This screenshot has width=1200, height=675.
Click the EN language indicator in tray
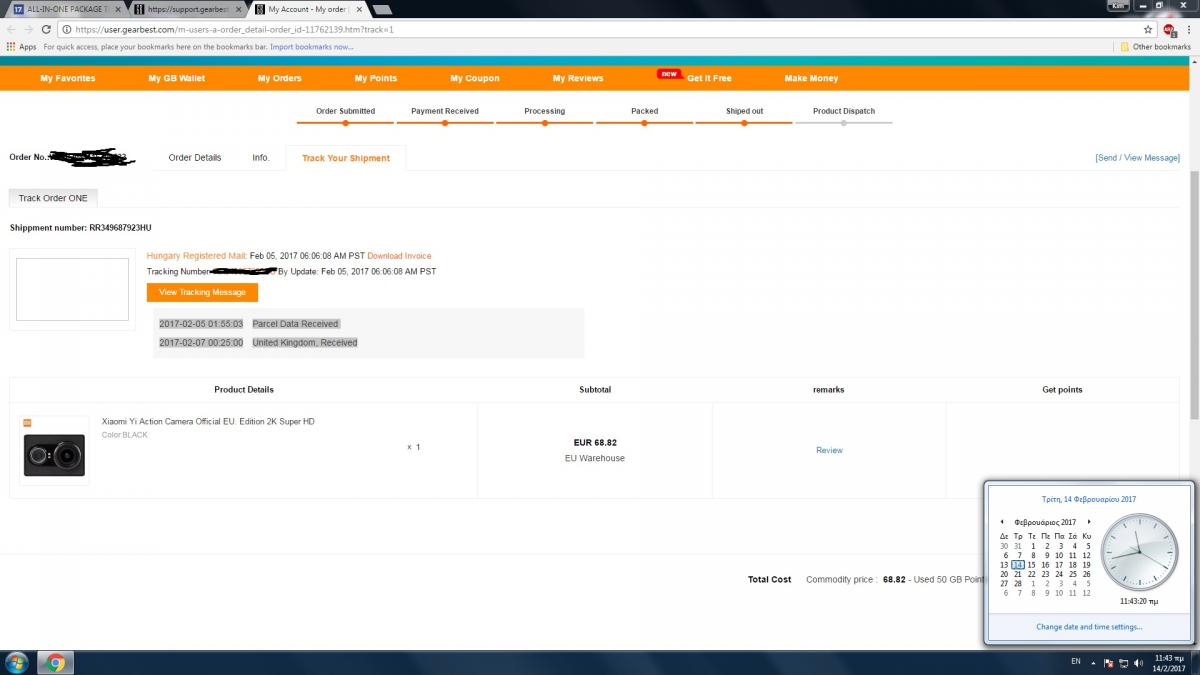pos(1076,662)
